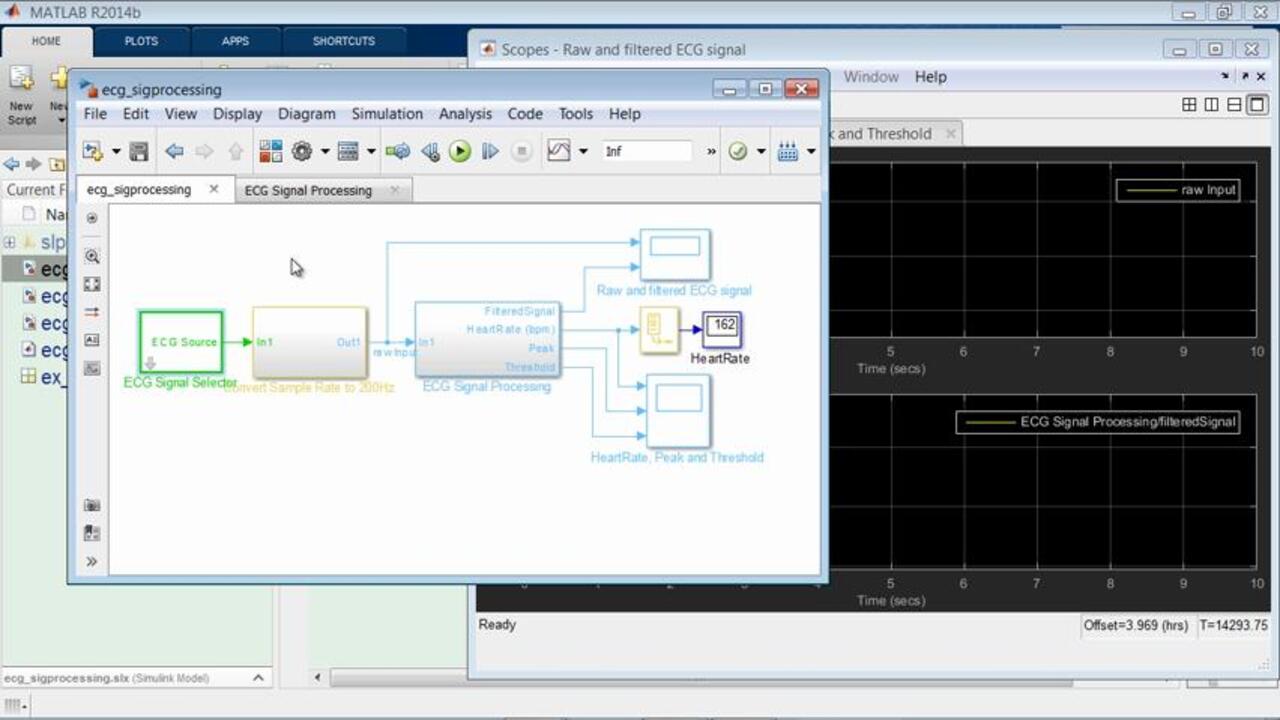This screenshot has width=1280, height=720.
Task: Open the Simulation Data Inspector dropdown arrow
Action: (583, 152)
